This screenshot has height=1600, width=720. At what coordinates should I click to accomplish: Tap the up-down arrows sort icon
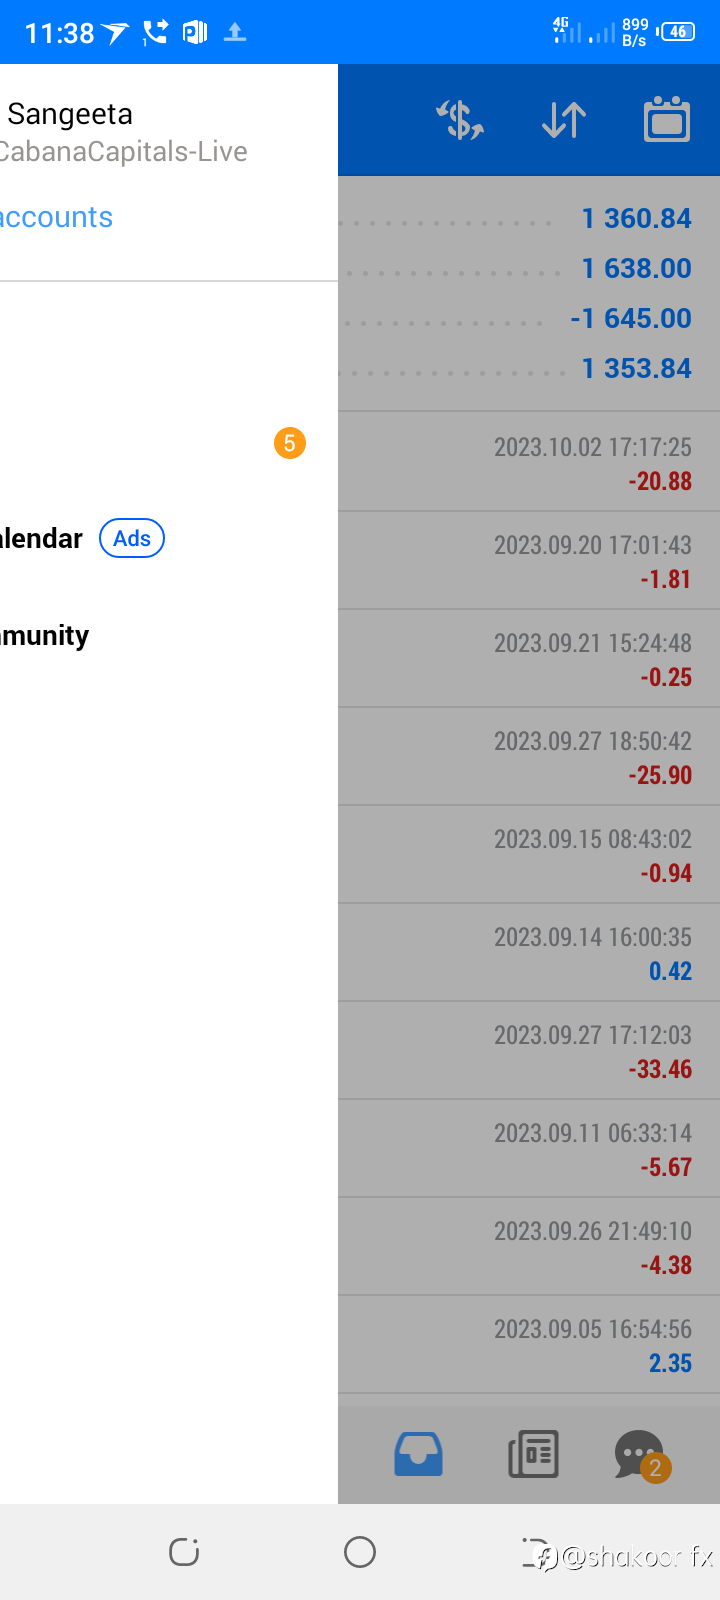point(564,121)
